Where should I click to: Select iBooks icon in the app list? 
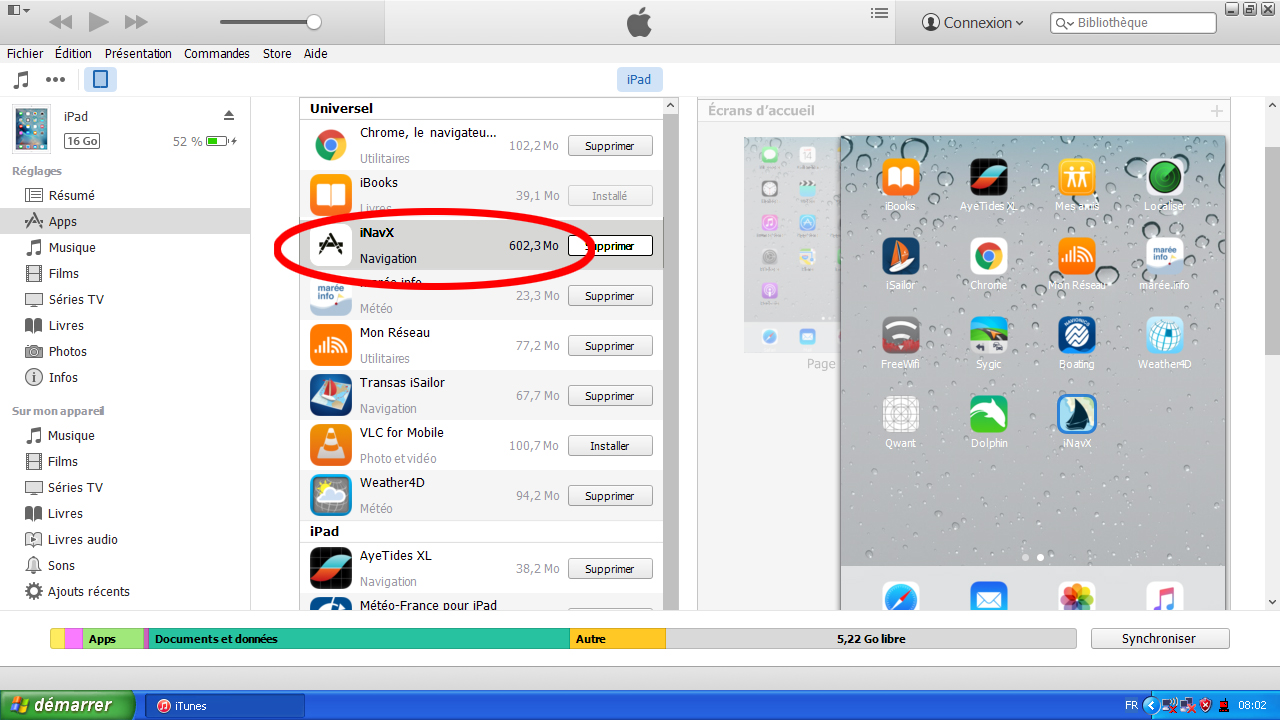[330, 196]
